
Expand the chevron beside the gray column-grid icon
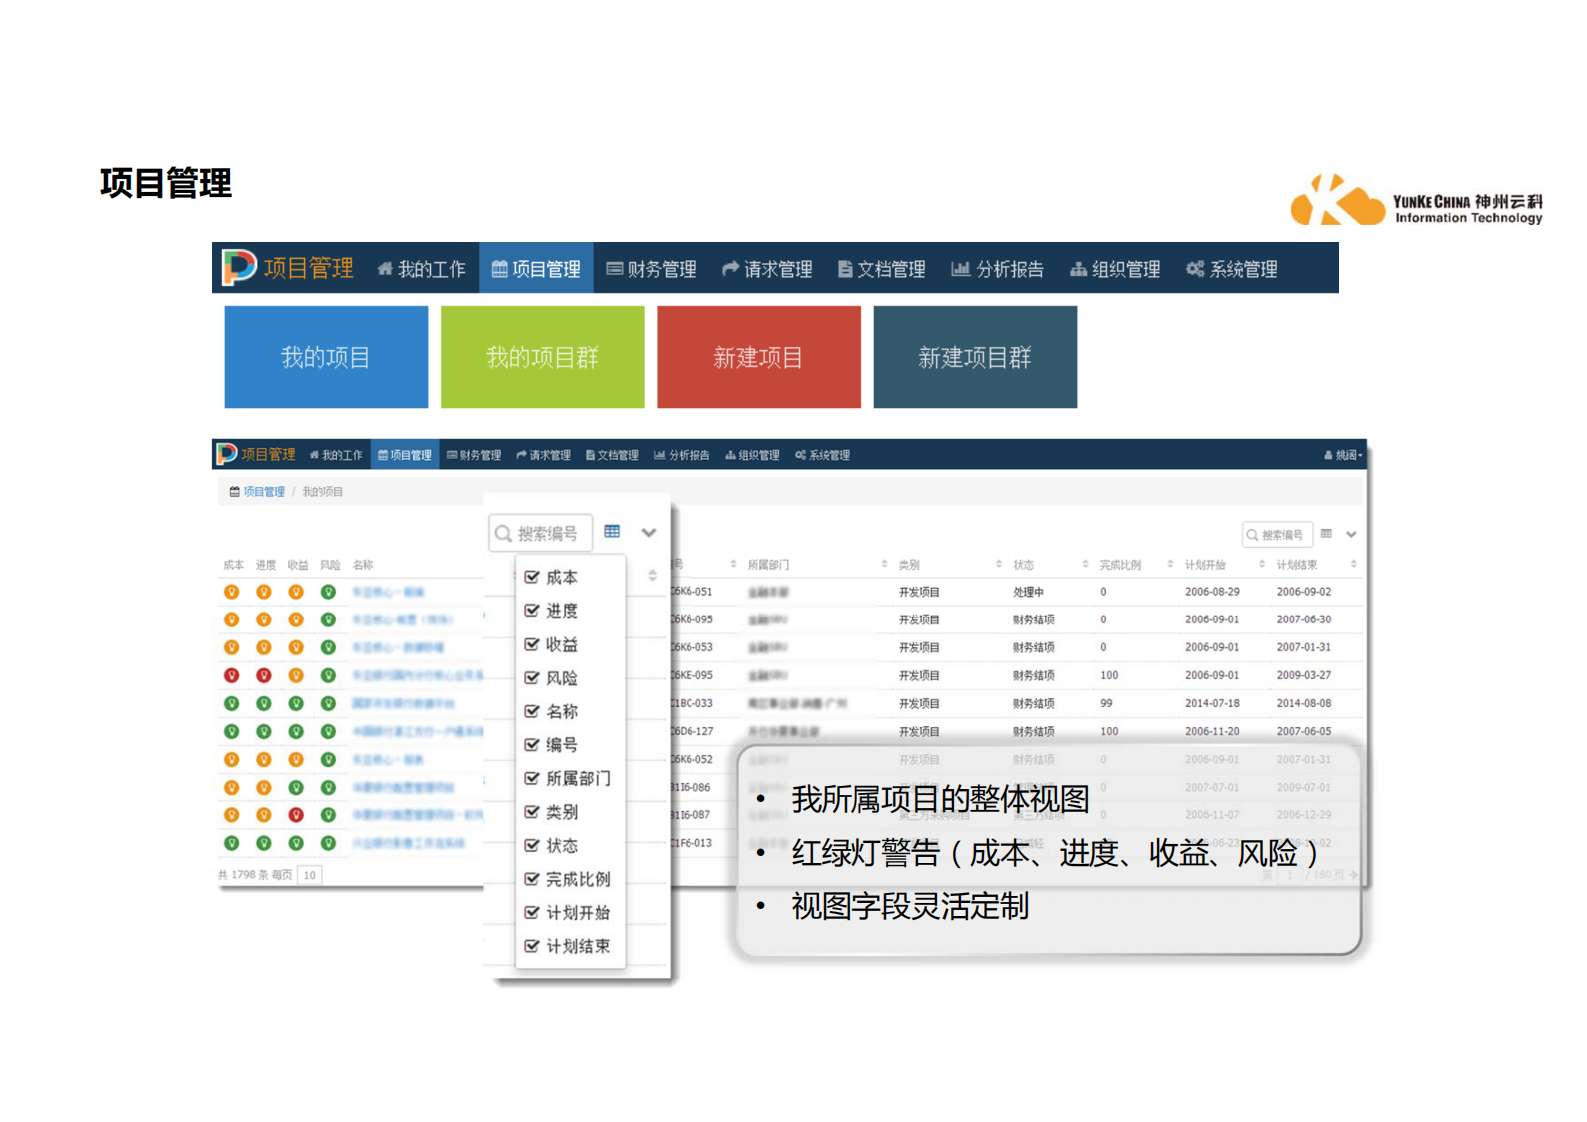[1351, 535]
